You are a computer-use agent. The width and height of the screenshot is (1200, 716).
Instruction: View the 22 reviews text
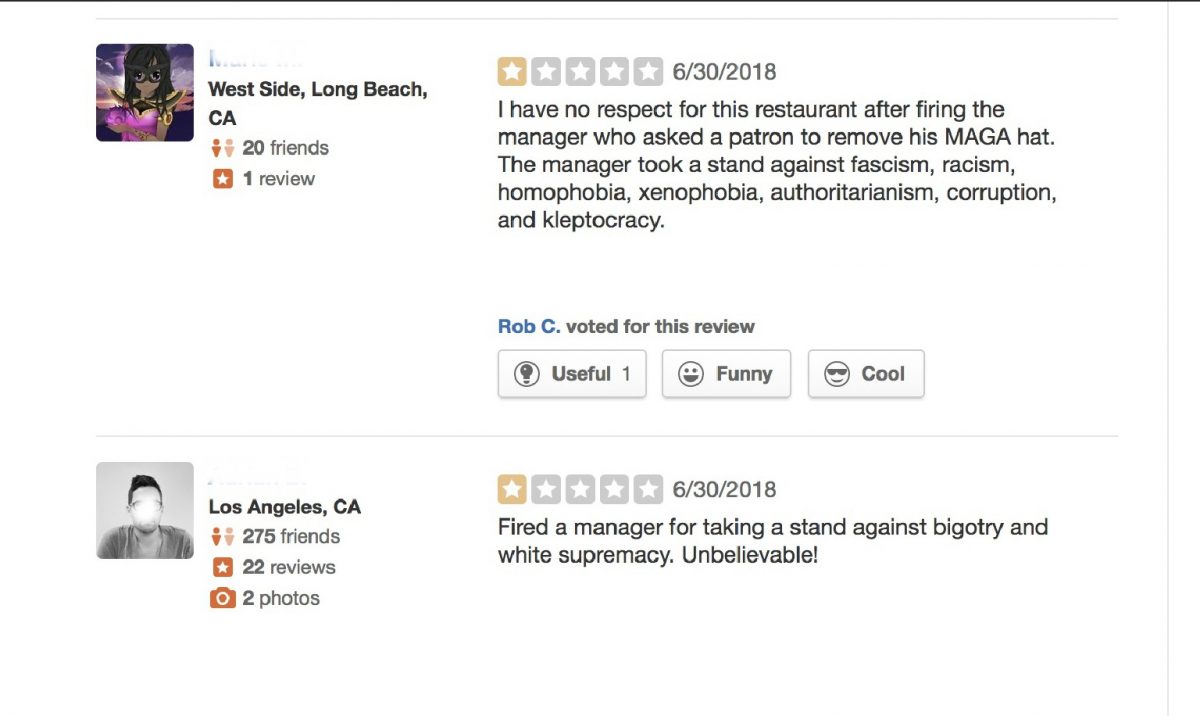tap(289, 568)
